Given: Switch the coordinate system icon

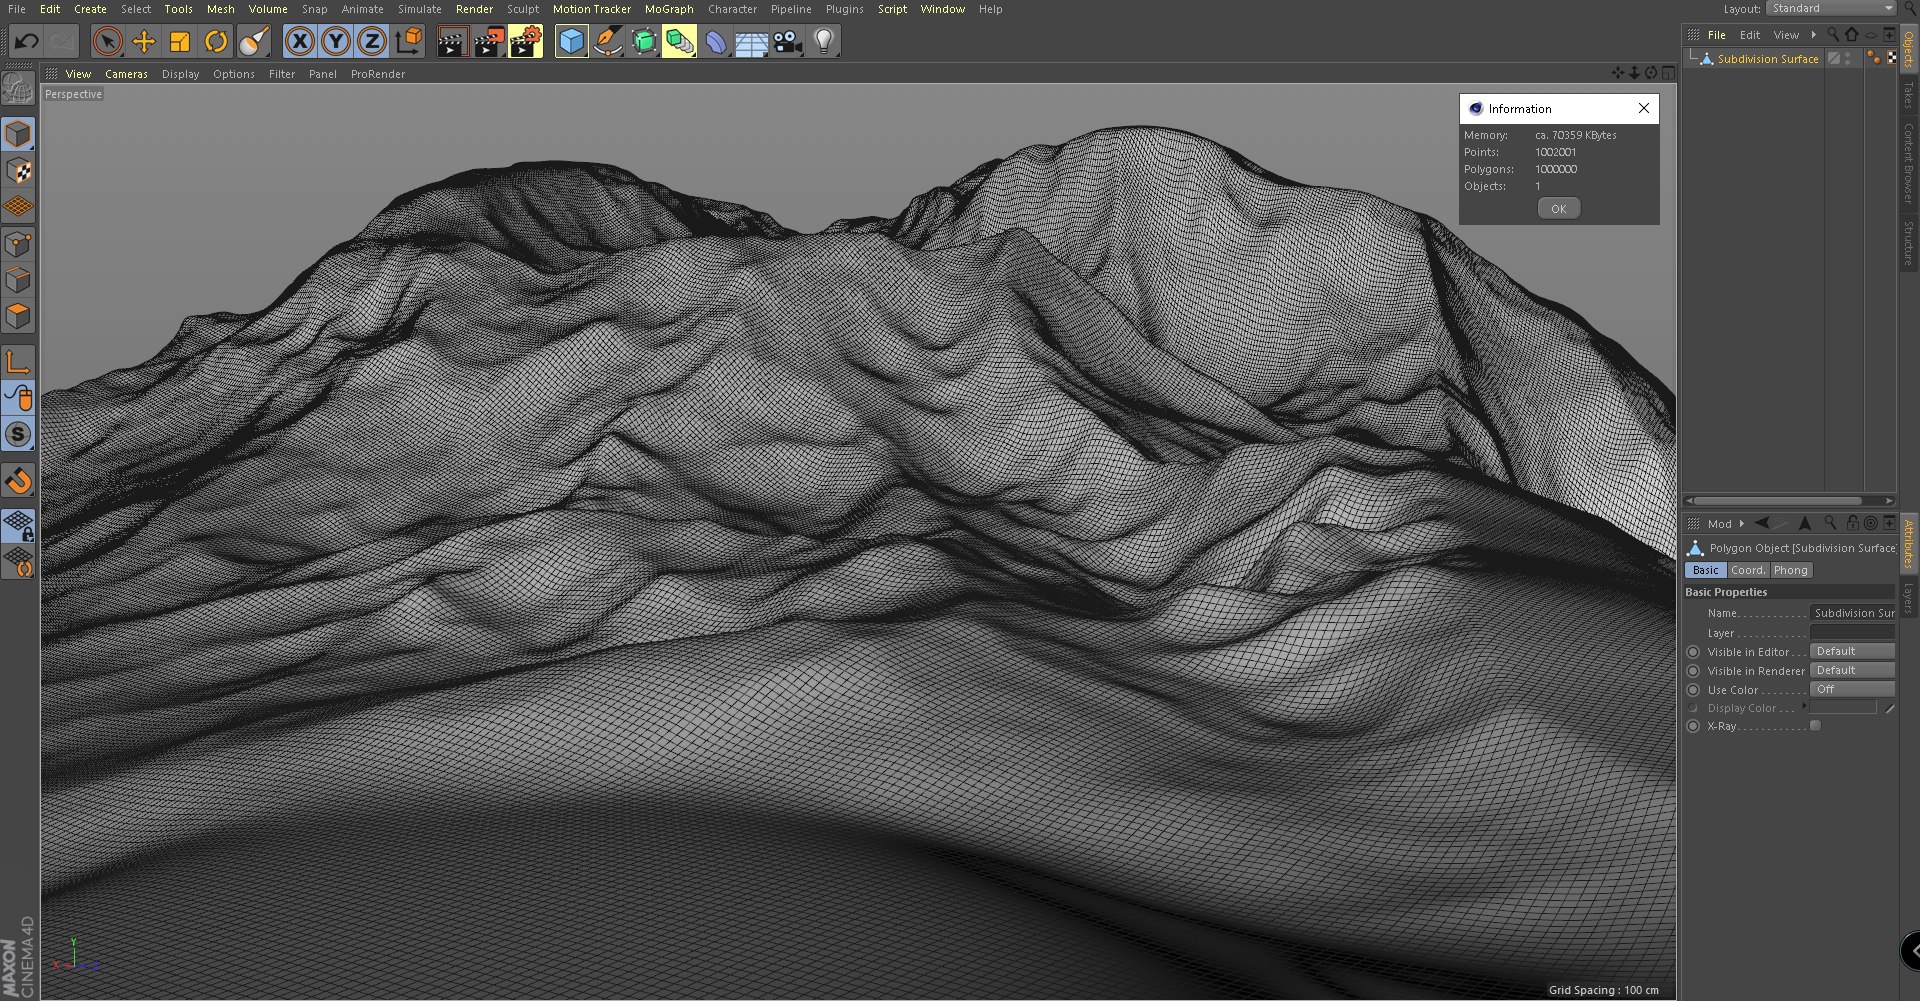Looking at the screenshot, I should coord(409,41).
